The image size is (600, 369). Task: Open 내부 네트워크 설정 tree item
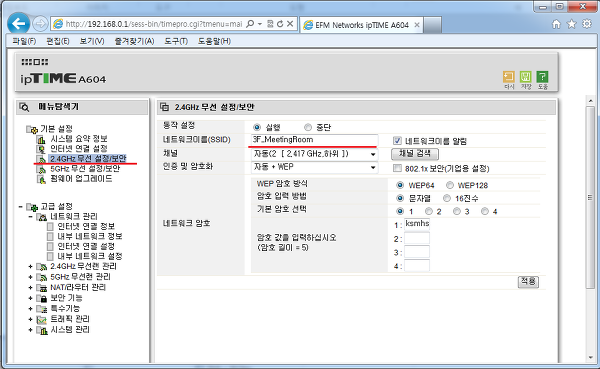[x=90, y=256]
